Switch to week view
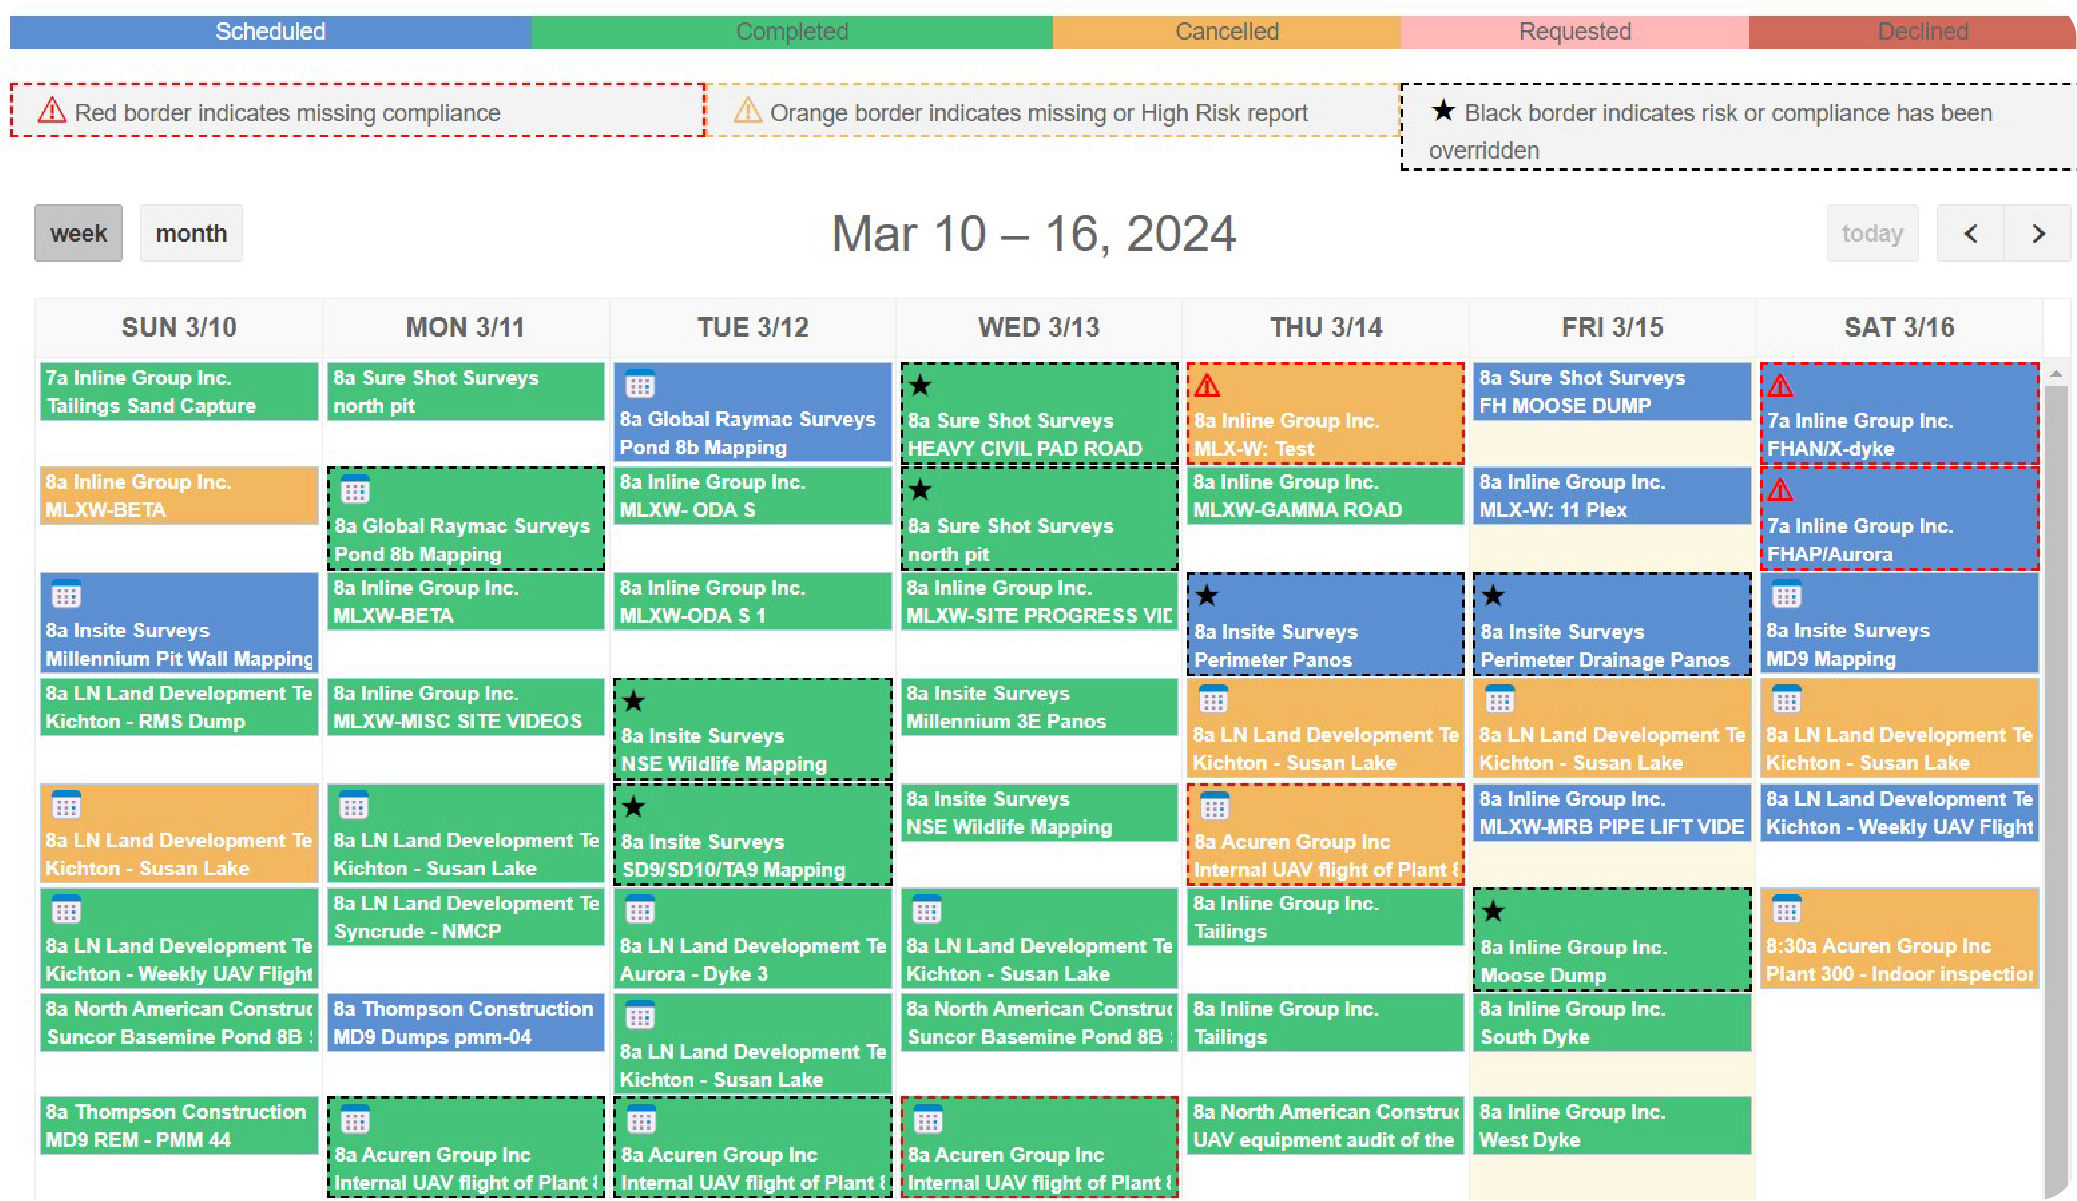Viewport: 2077px width, 1201px height. [x=78, y=233]
